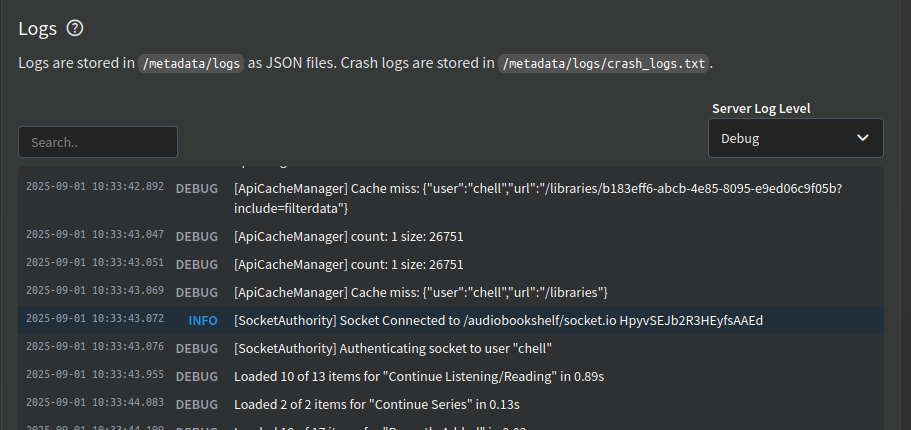911x430 pixels.
Task: Click the Socket Connected log message
Action: point(498,320)
